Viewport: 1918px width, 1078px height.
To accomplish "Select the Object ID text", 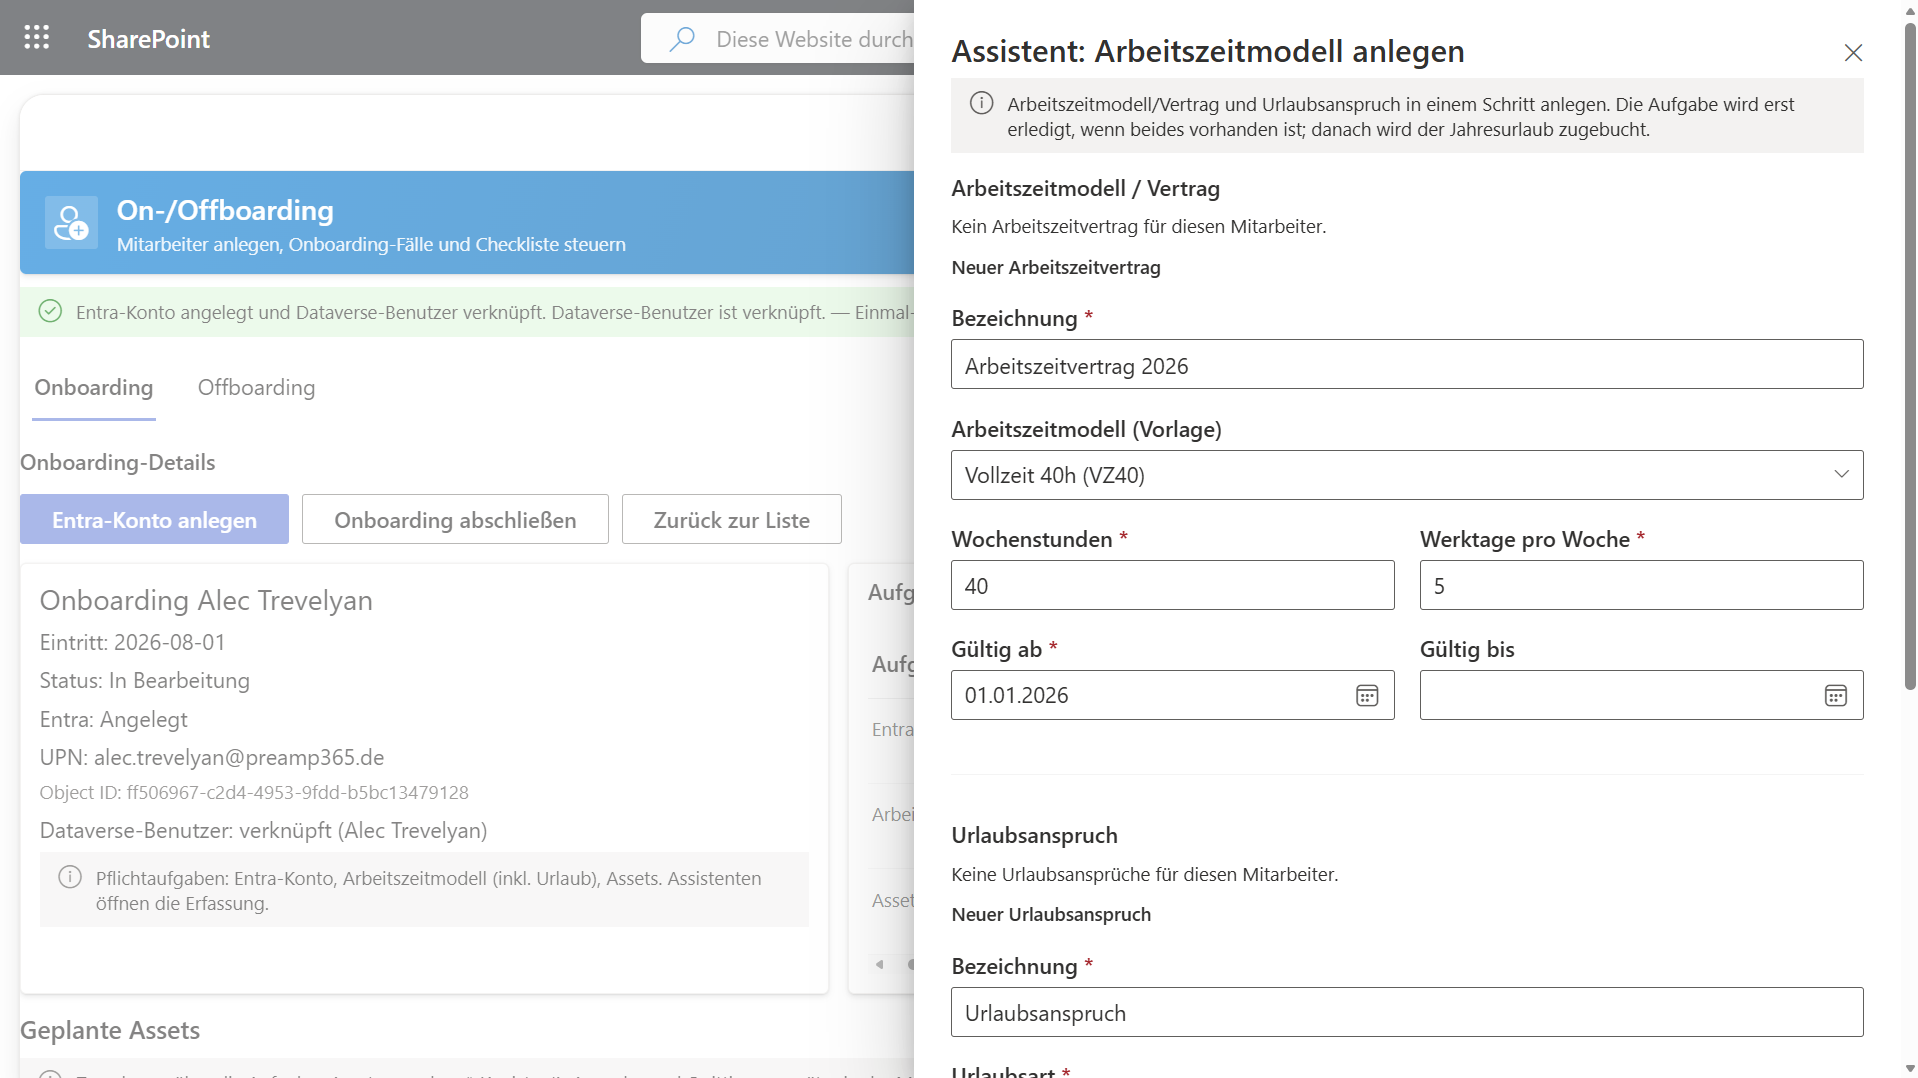I will coord(254,792).
